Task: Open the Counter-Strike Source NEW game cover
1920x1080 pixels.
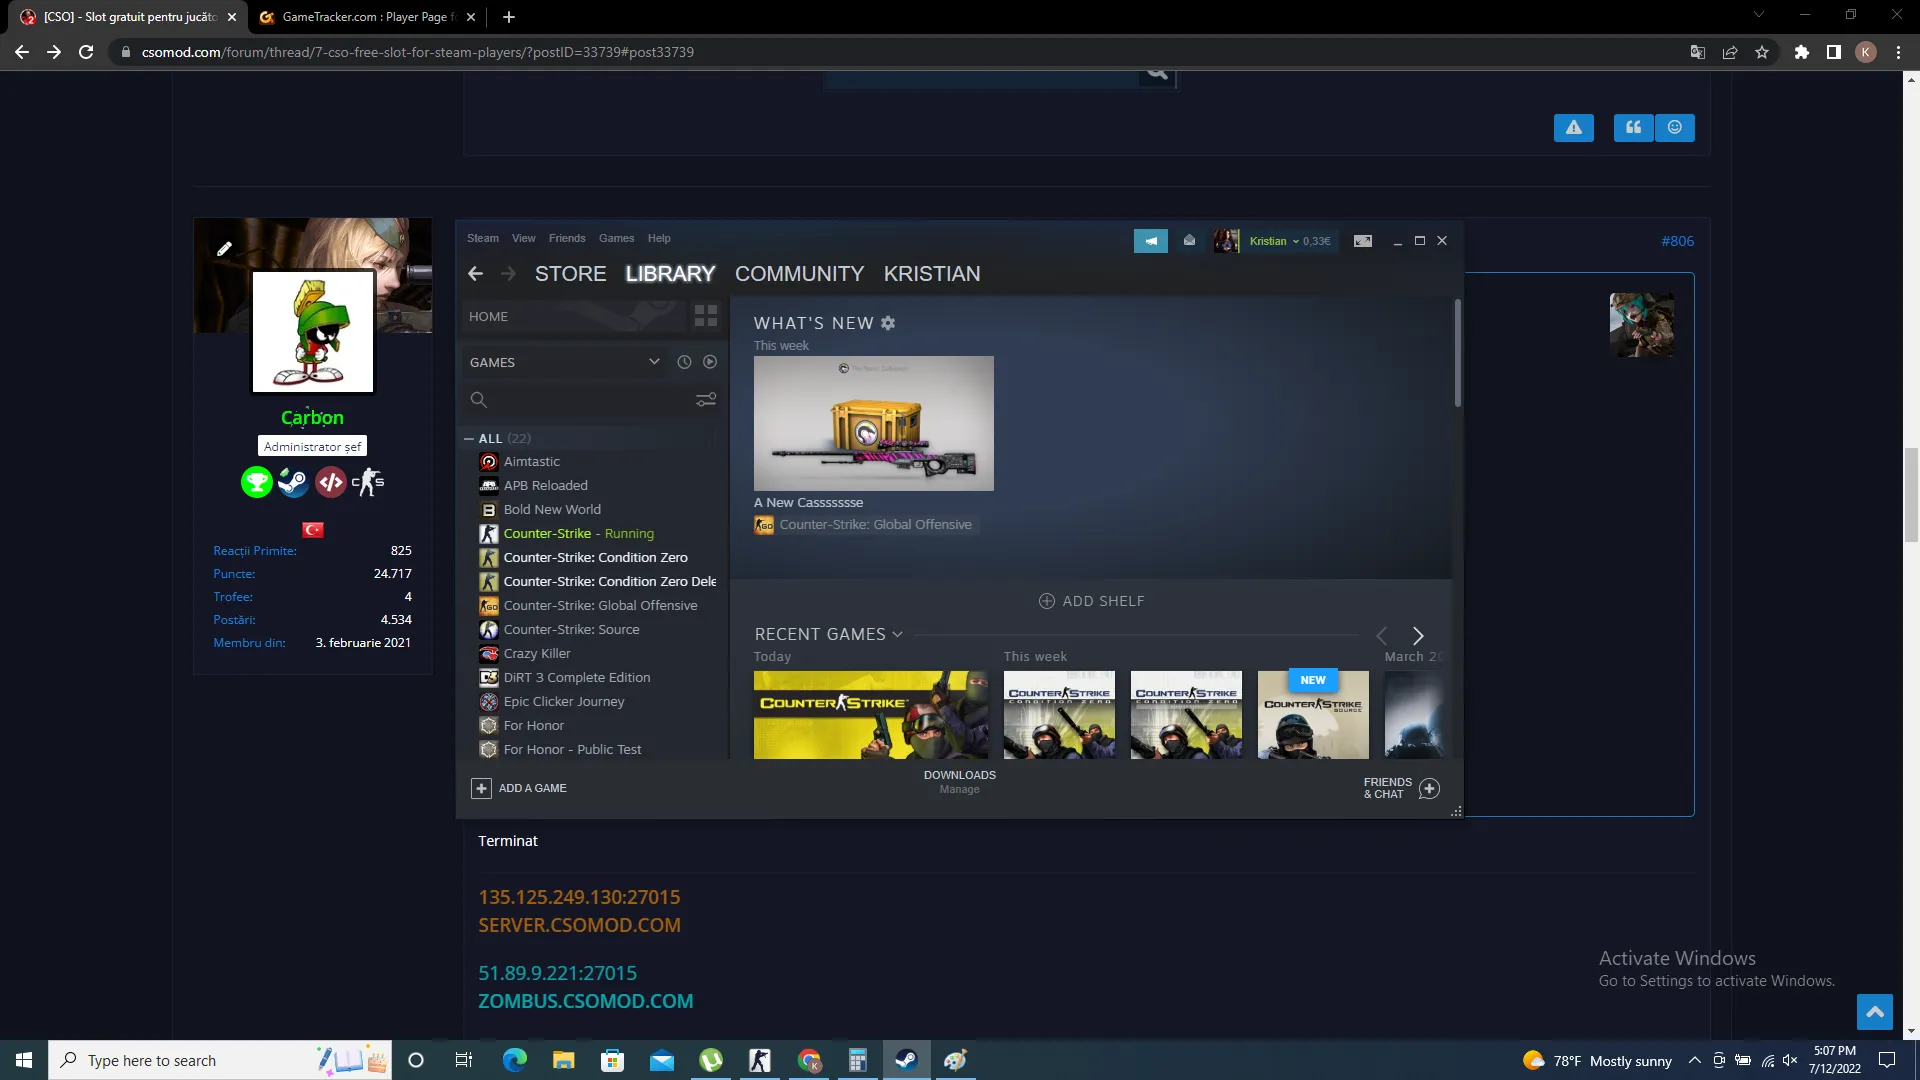Action: click(1313, 715)
